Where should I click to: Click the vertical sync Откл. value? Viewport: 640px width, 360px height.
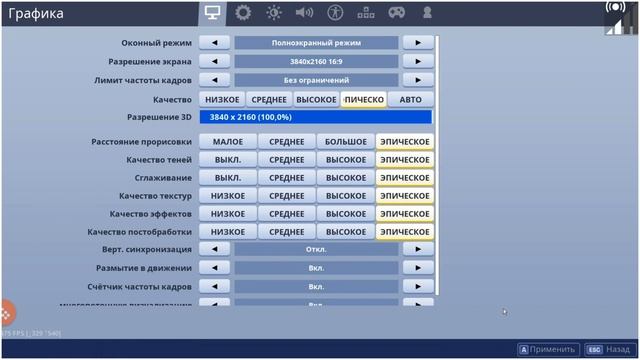pyautogui.click(x=316, y=249)
